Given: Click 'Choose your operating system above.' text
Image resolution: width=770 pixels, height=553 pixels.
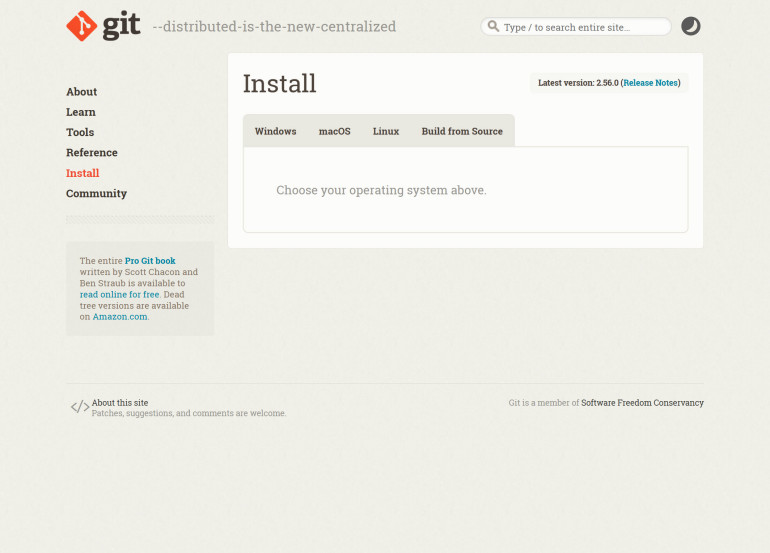Looking at the screenshot, I should click(x=381, y=190).
